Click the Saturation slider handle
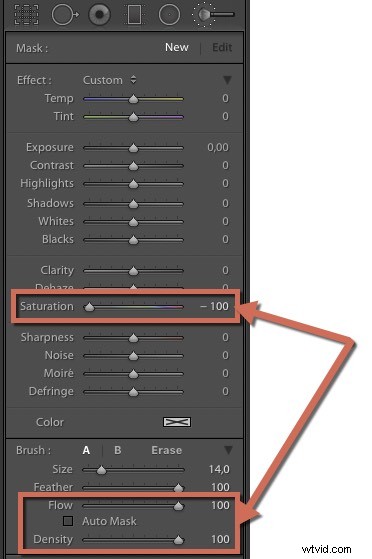 pyautogui.click(x=89, y=307)
